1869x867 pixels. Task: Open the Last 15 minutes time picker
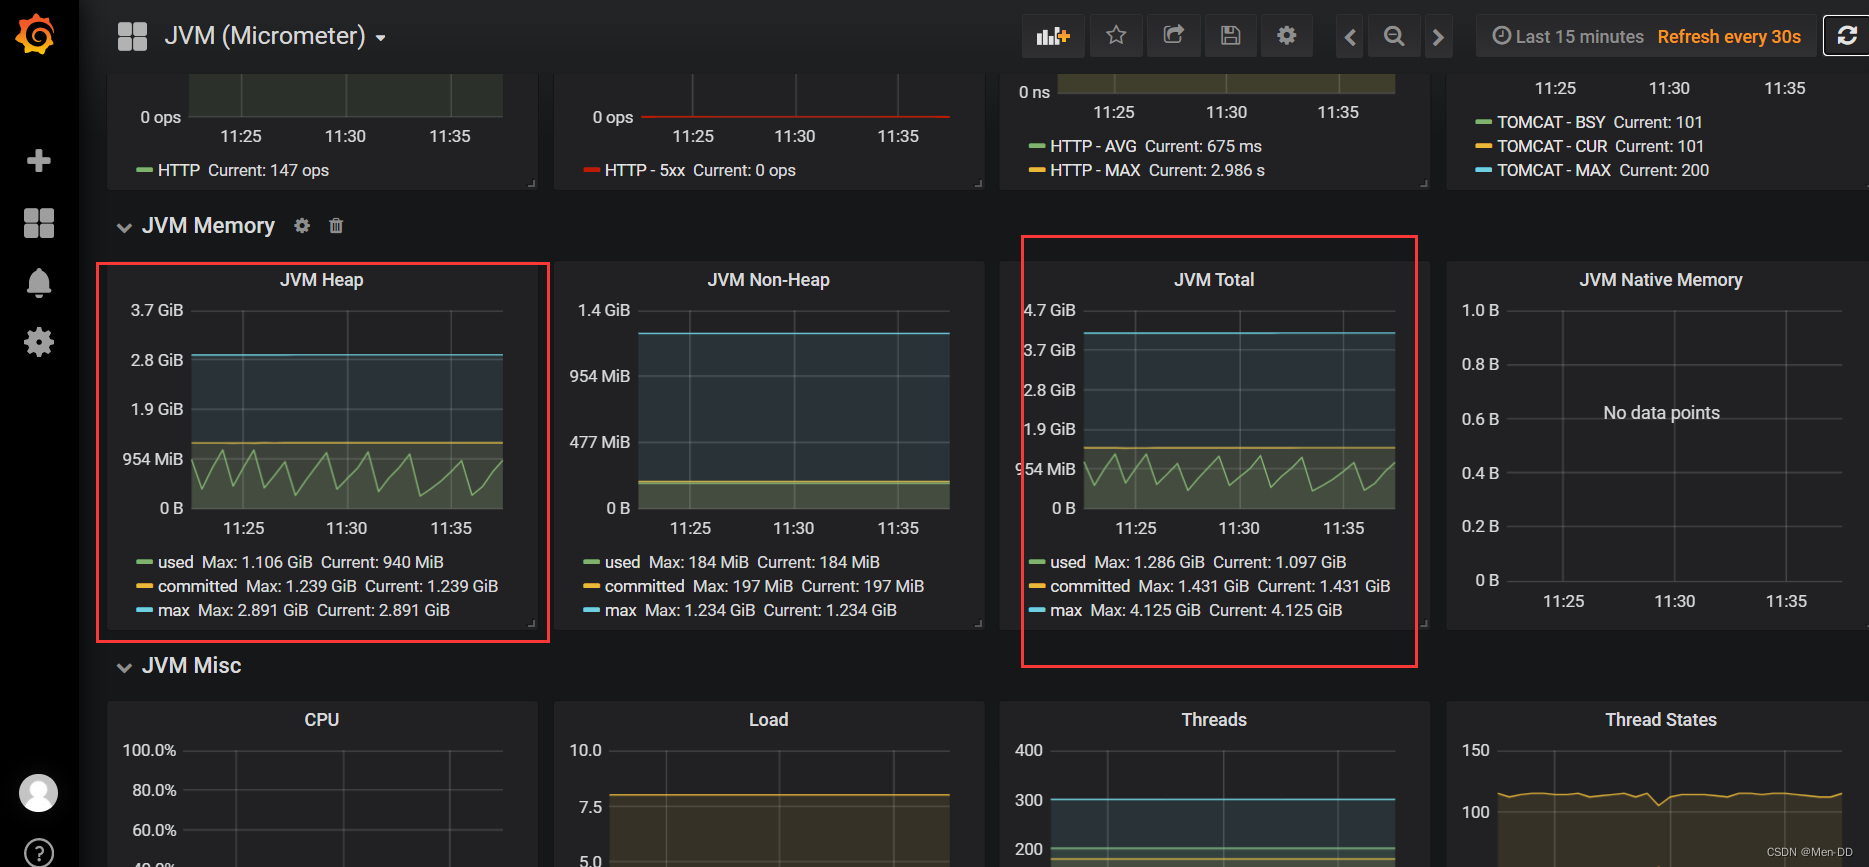pyautogui.click(x=1568, y=37)
